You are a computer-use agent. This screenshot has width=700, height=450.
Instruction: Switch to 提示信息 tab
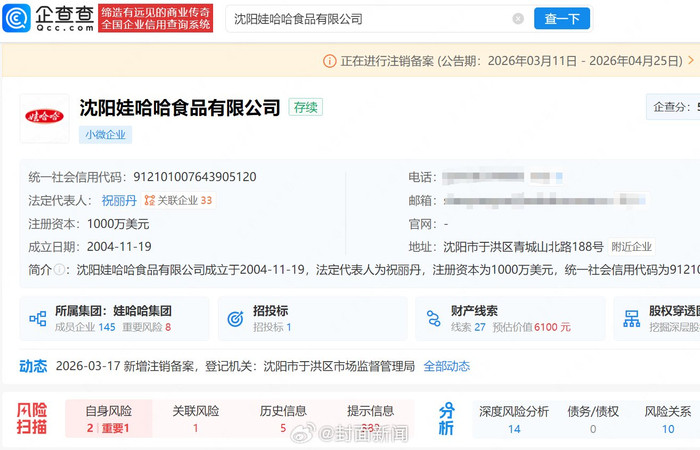(x=371, y=419)
